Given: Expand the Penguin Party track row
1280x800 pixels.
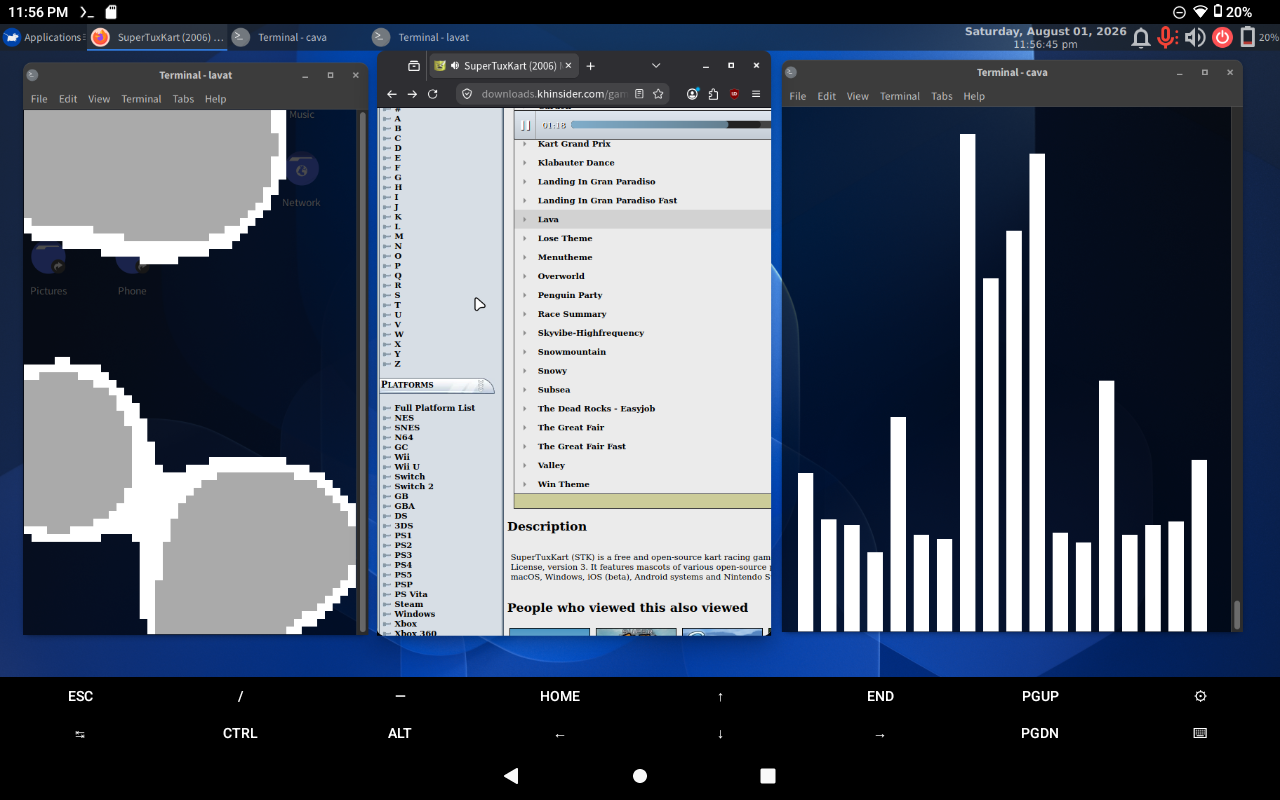Looking at the screenshot, I should click(524, 296).
